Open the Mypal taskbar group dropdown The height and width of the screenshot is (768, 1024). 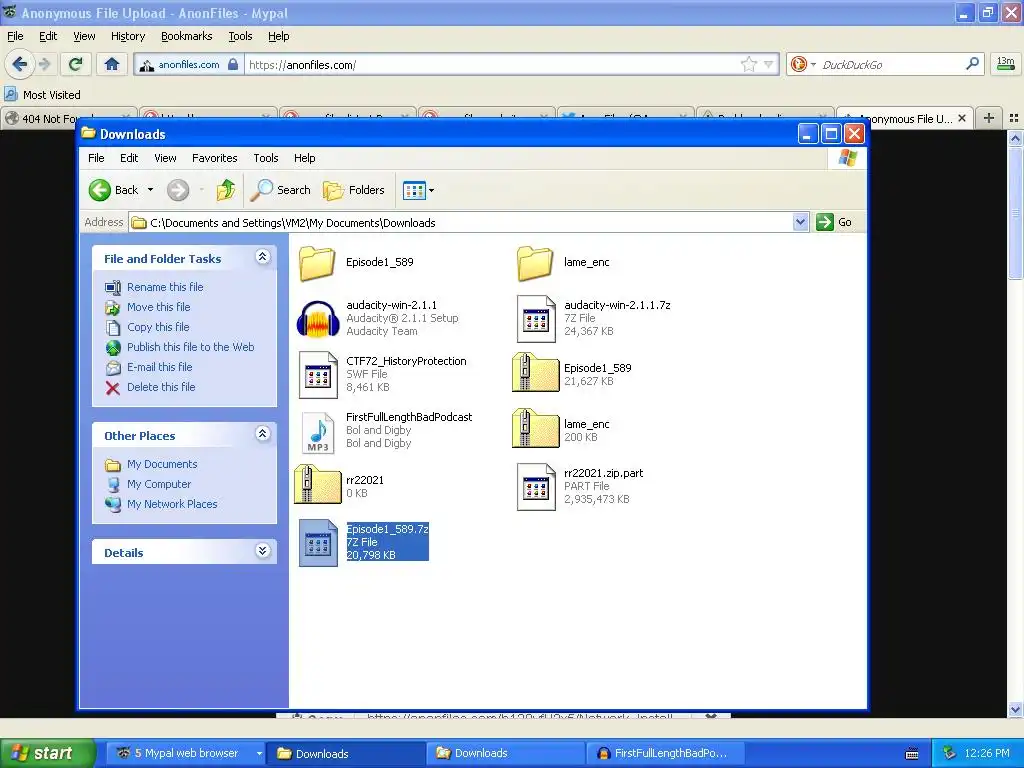pos(259,754)
